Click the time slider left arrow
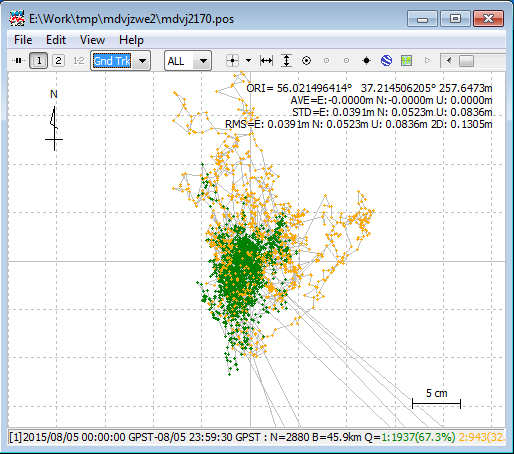 [449, 61]
